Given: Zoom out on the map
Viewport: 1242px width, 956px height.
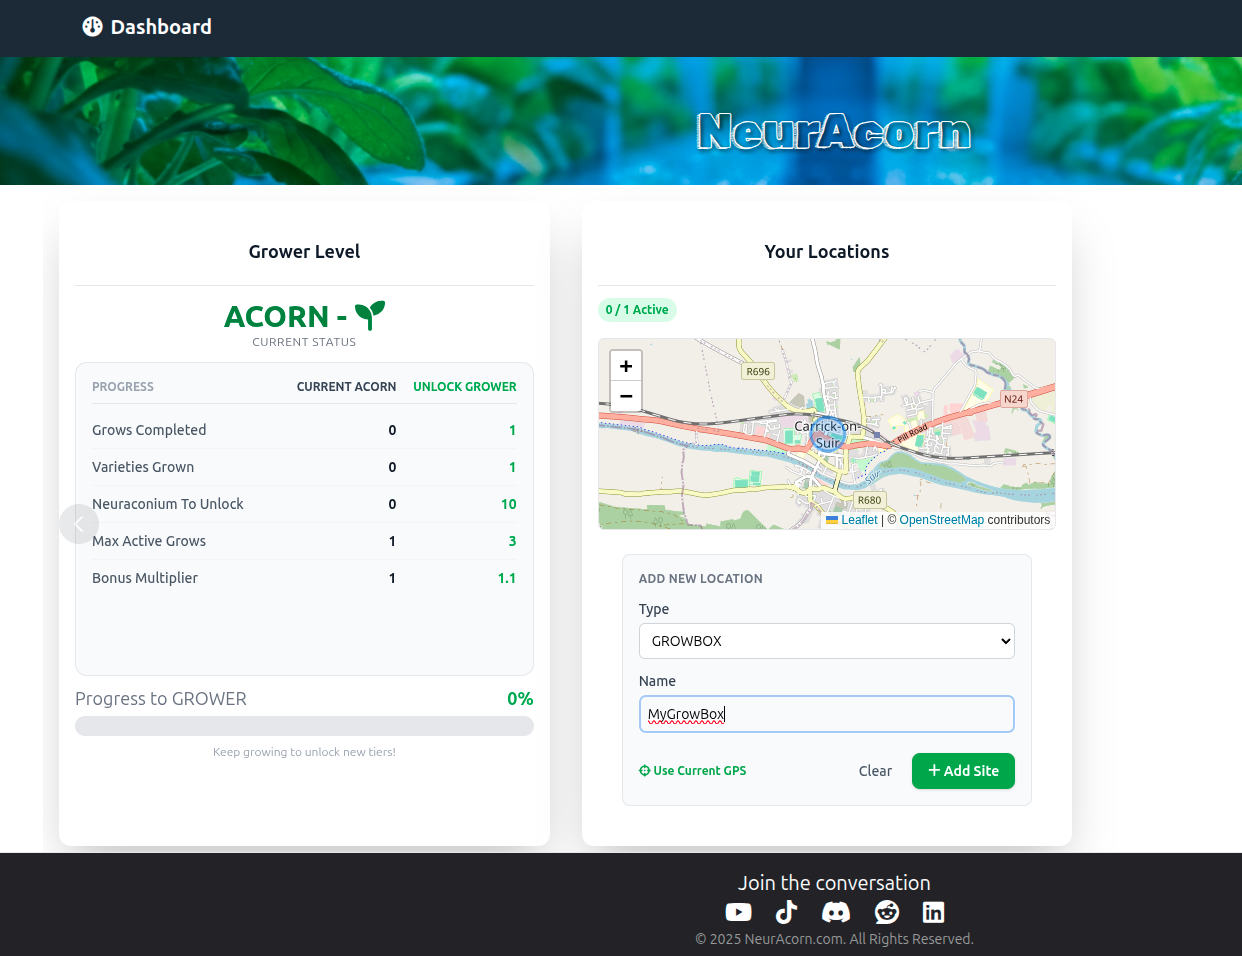Looking at the screenshot, I should click(626, 396).
